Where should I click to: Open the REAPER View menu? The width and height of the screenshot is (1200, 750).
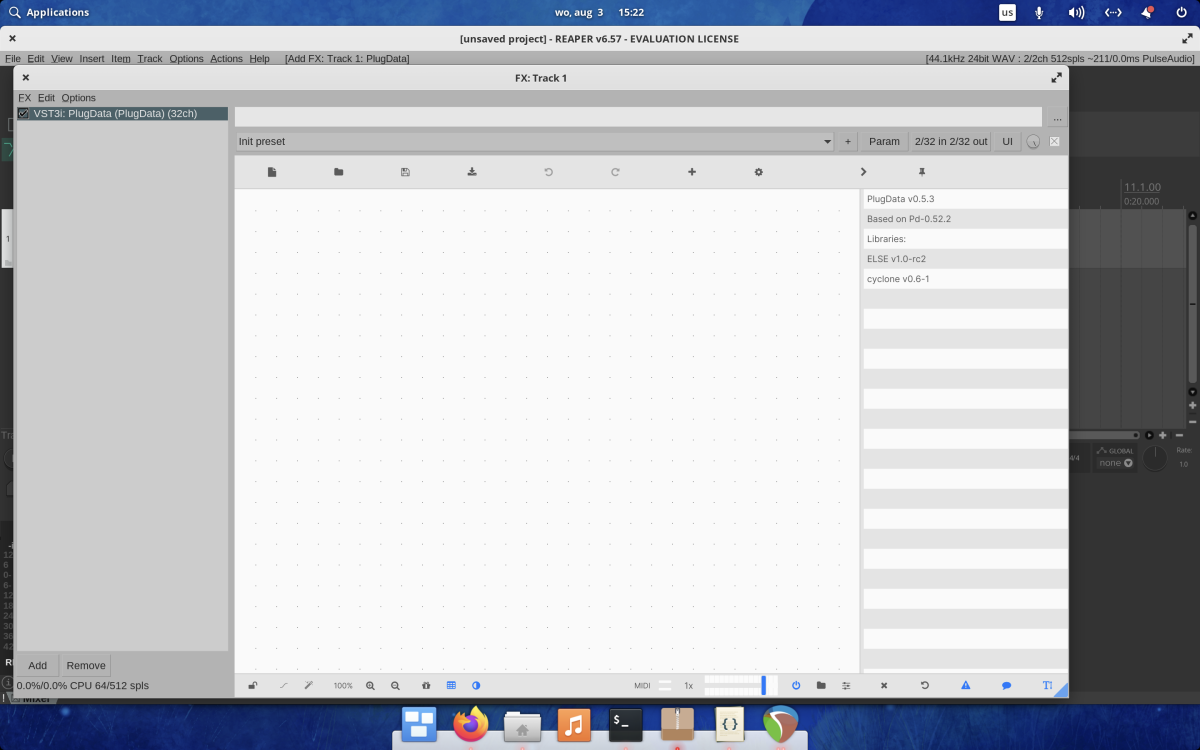click(62, 59)
